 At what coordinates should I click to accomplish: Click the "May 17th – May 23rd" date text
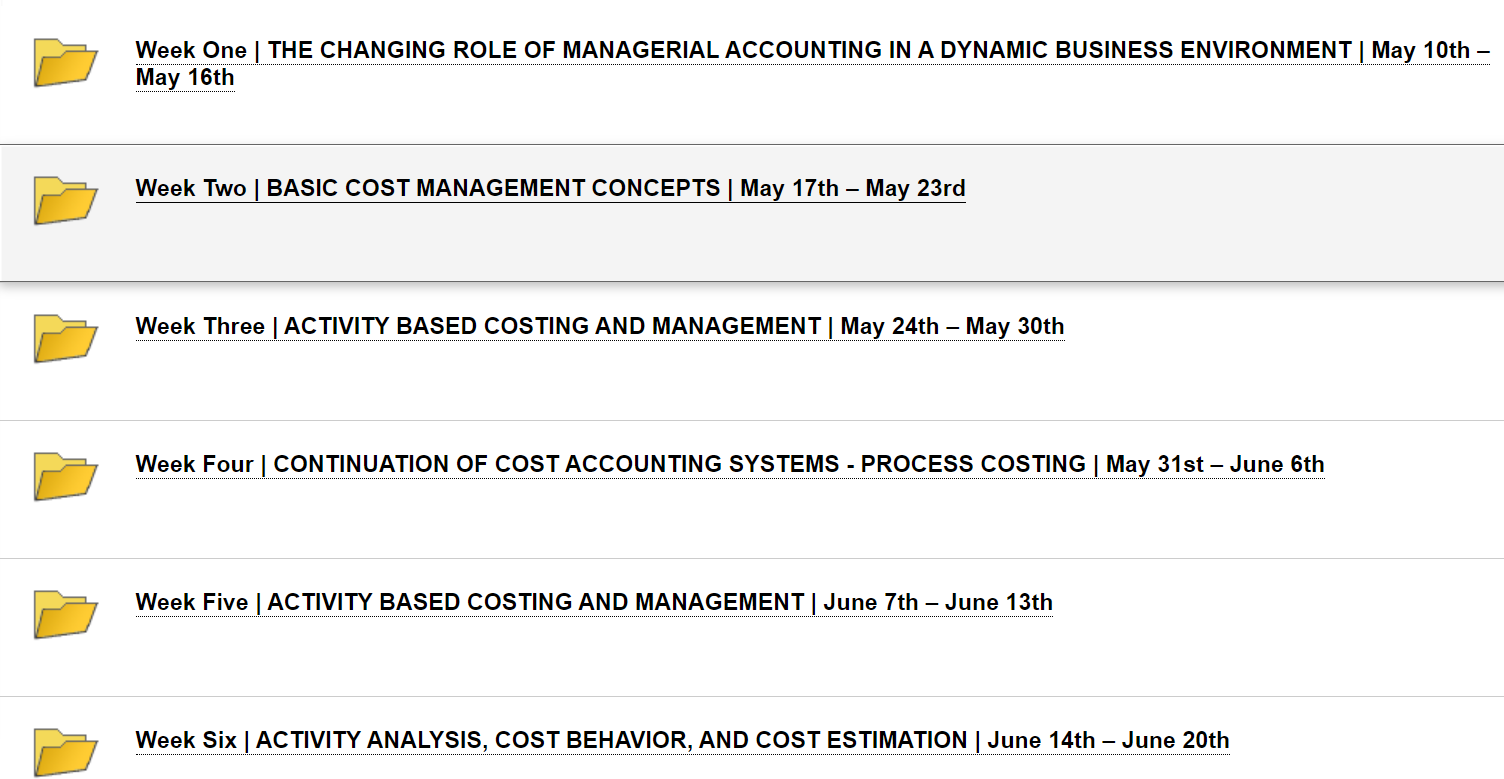coord(853,188)
